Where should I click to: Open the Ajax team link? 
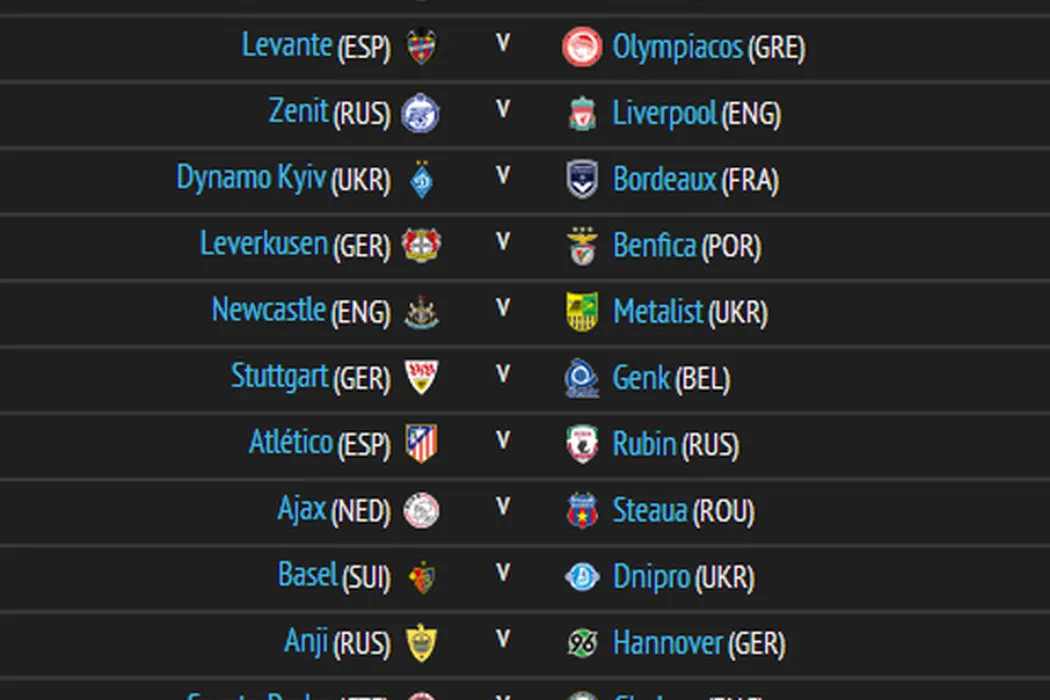302,510
